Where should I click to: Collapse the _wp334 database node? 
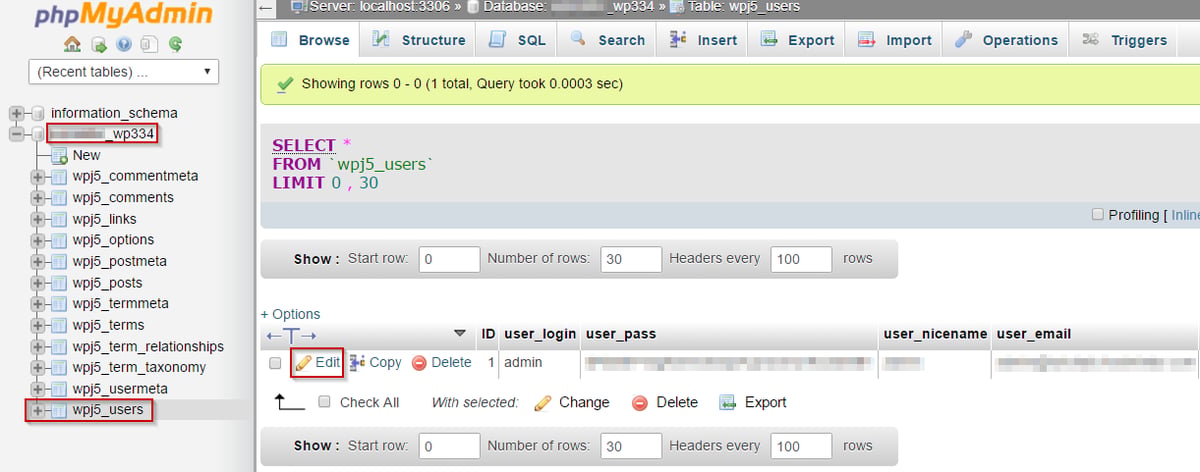click(x=17, y=134)
